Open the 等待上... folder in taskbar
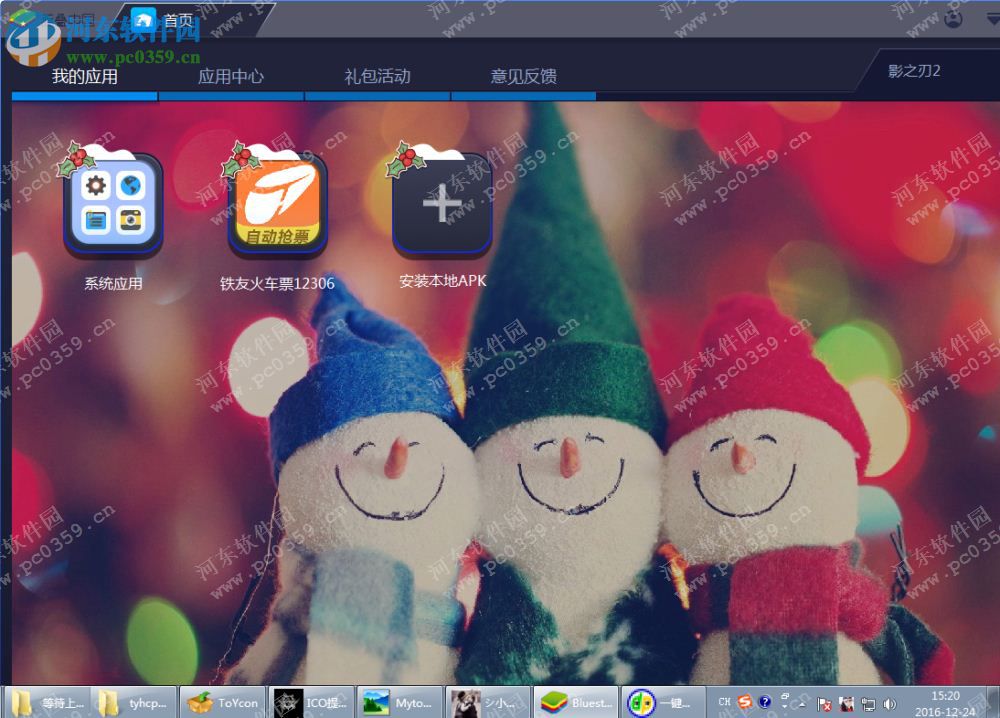Screen dimensions: 1000x718 (48, 703)
